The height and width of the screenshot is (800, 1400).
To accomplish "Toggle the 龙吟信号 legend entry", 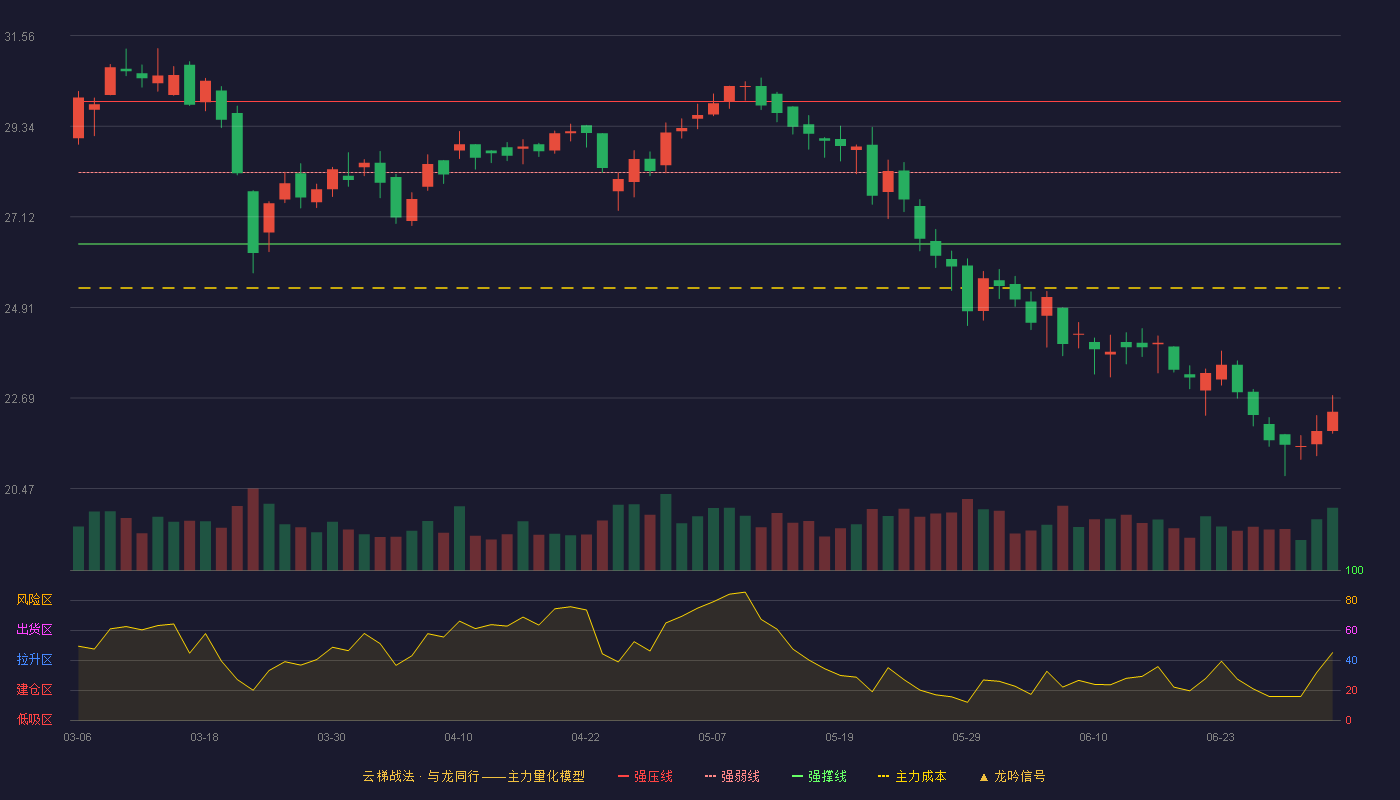I will click(x=1011, y=776).
